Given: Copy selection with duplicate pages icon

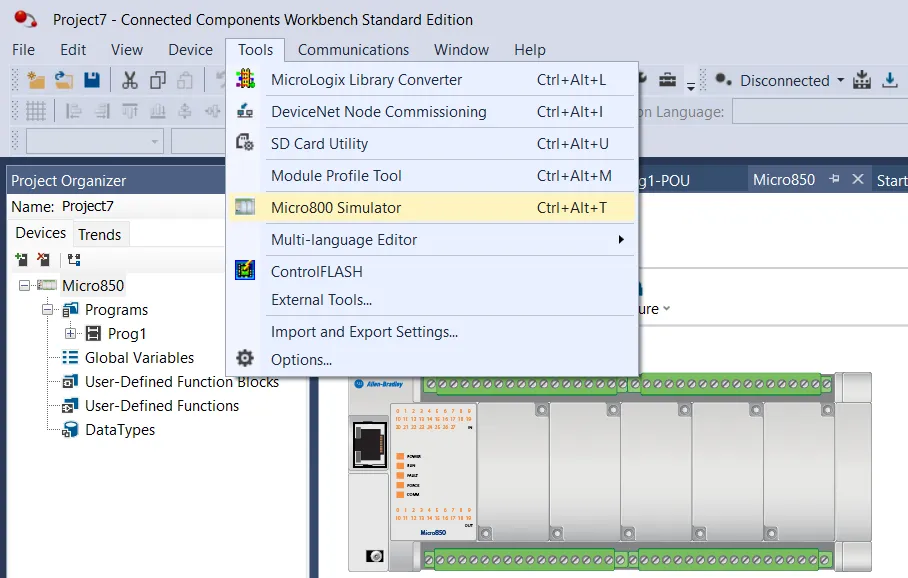Looking at the screenshot, I should pos(158,80).
